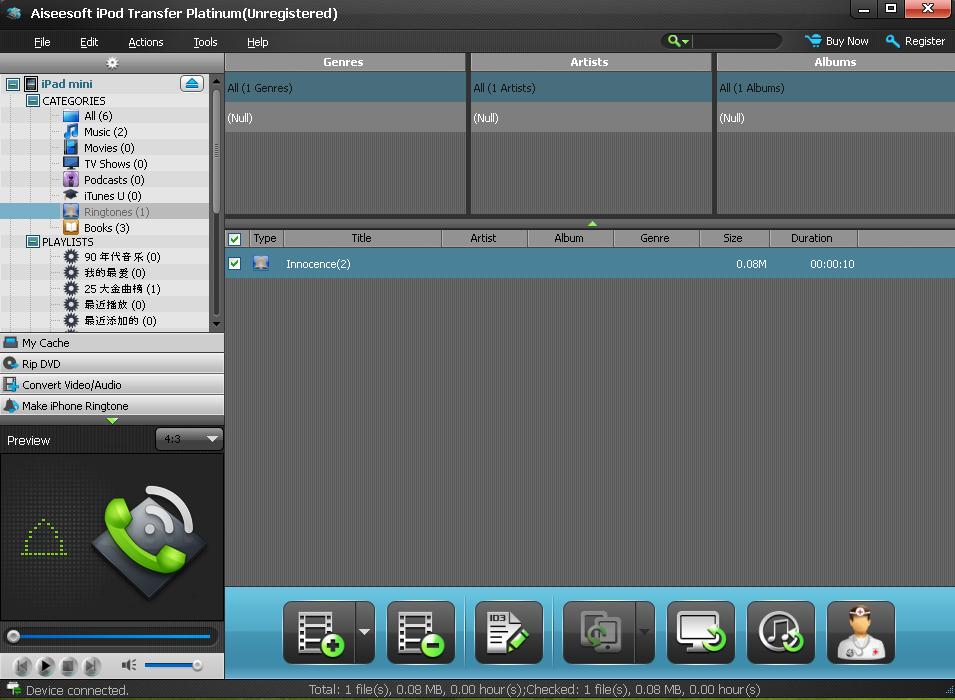The image size is (955, 700).
Task: Open the Help menu
Action: (x=258, y=42)
